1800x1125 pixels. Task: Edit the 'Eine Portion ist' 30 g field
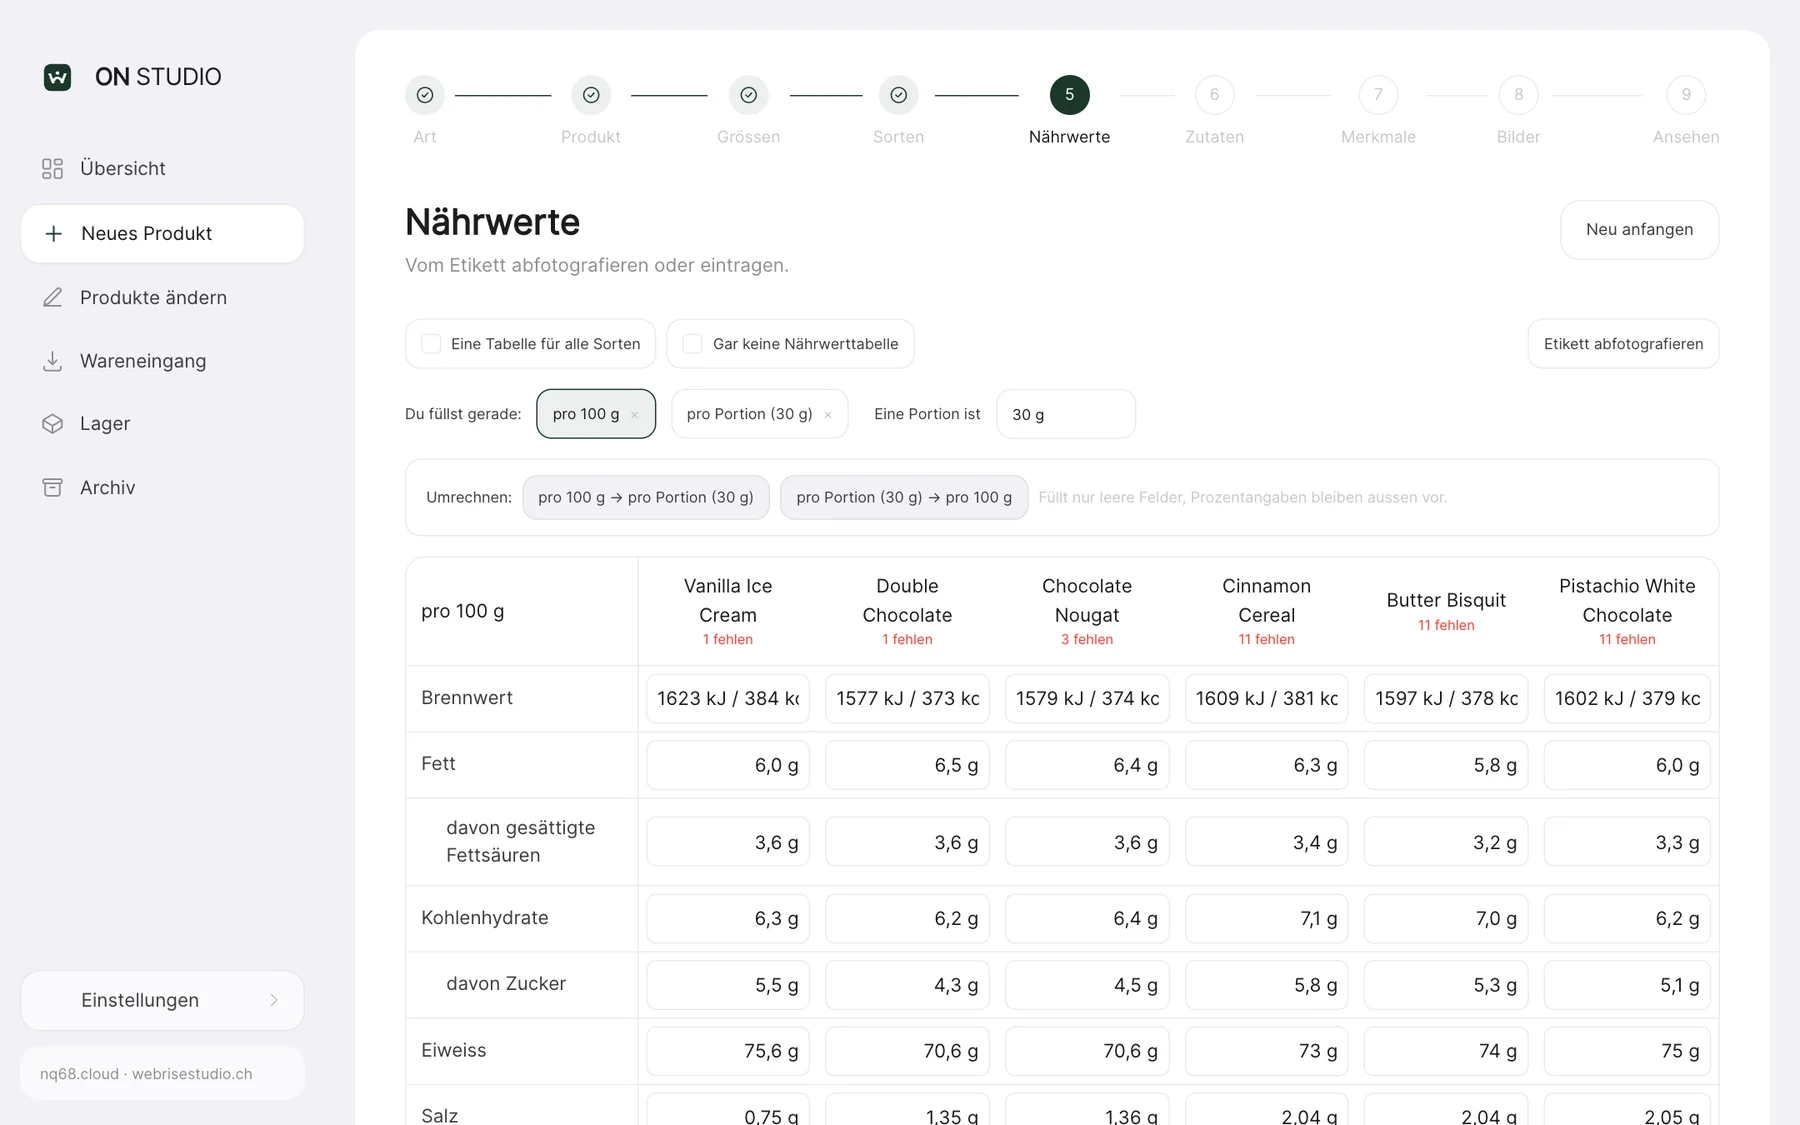(1066, 414)
